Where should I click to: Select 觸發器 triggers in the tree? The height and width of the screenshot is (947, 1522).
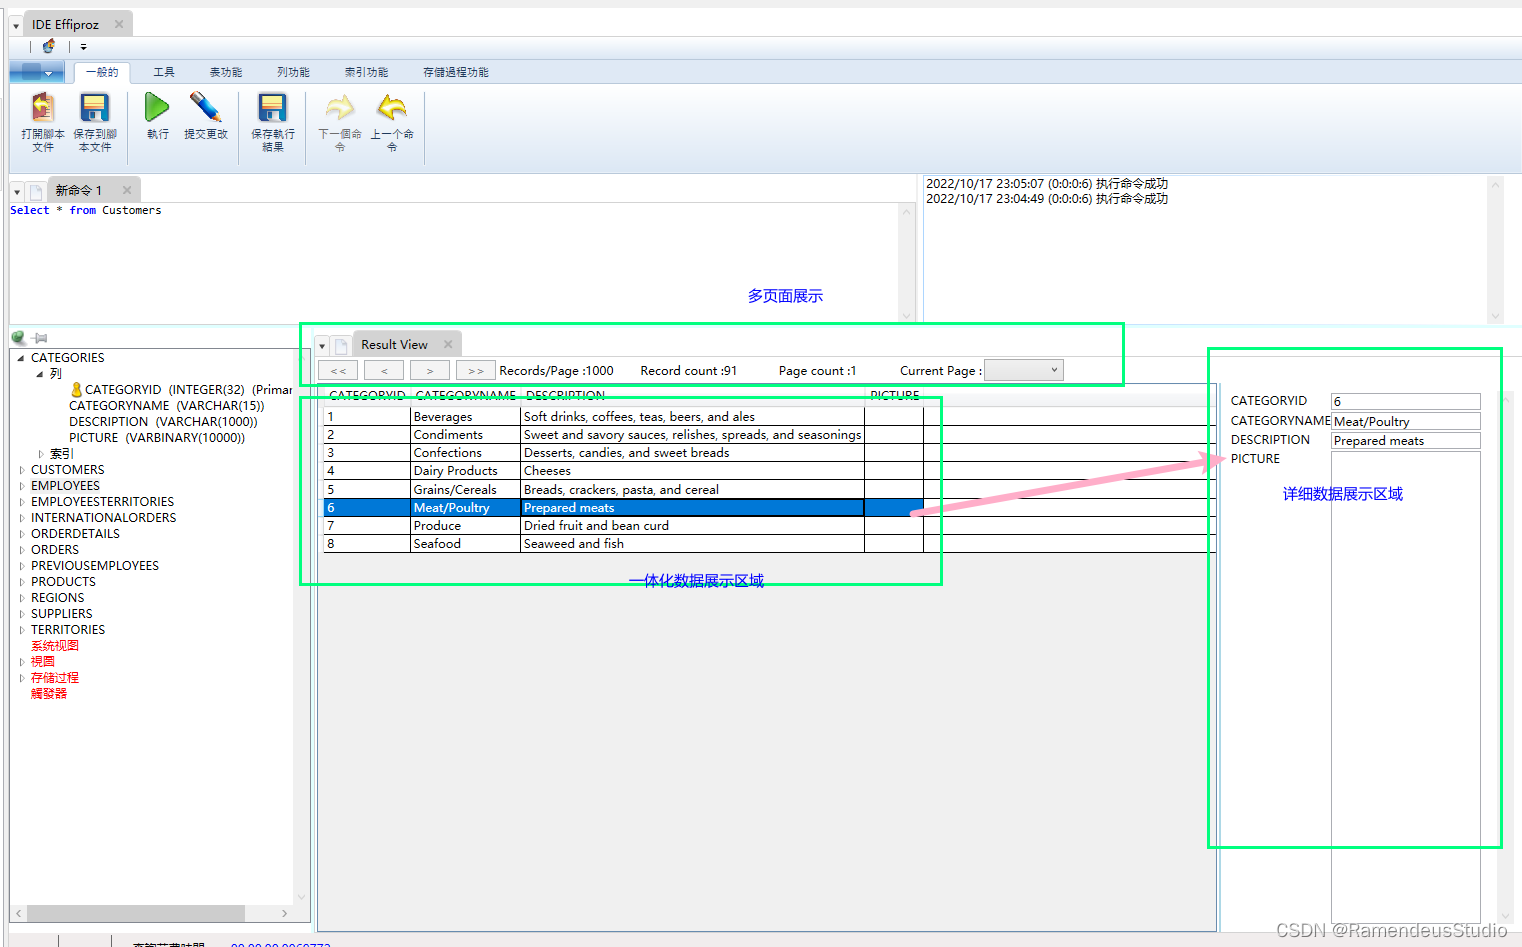(x=49, y=694)
